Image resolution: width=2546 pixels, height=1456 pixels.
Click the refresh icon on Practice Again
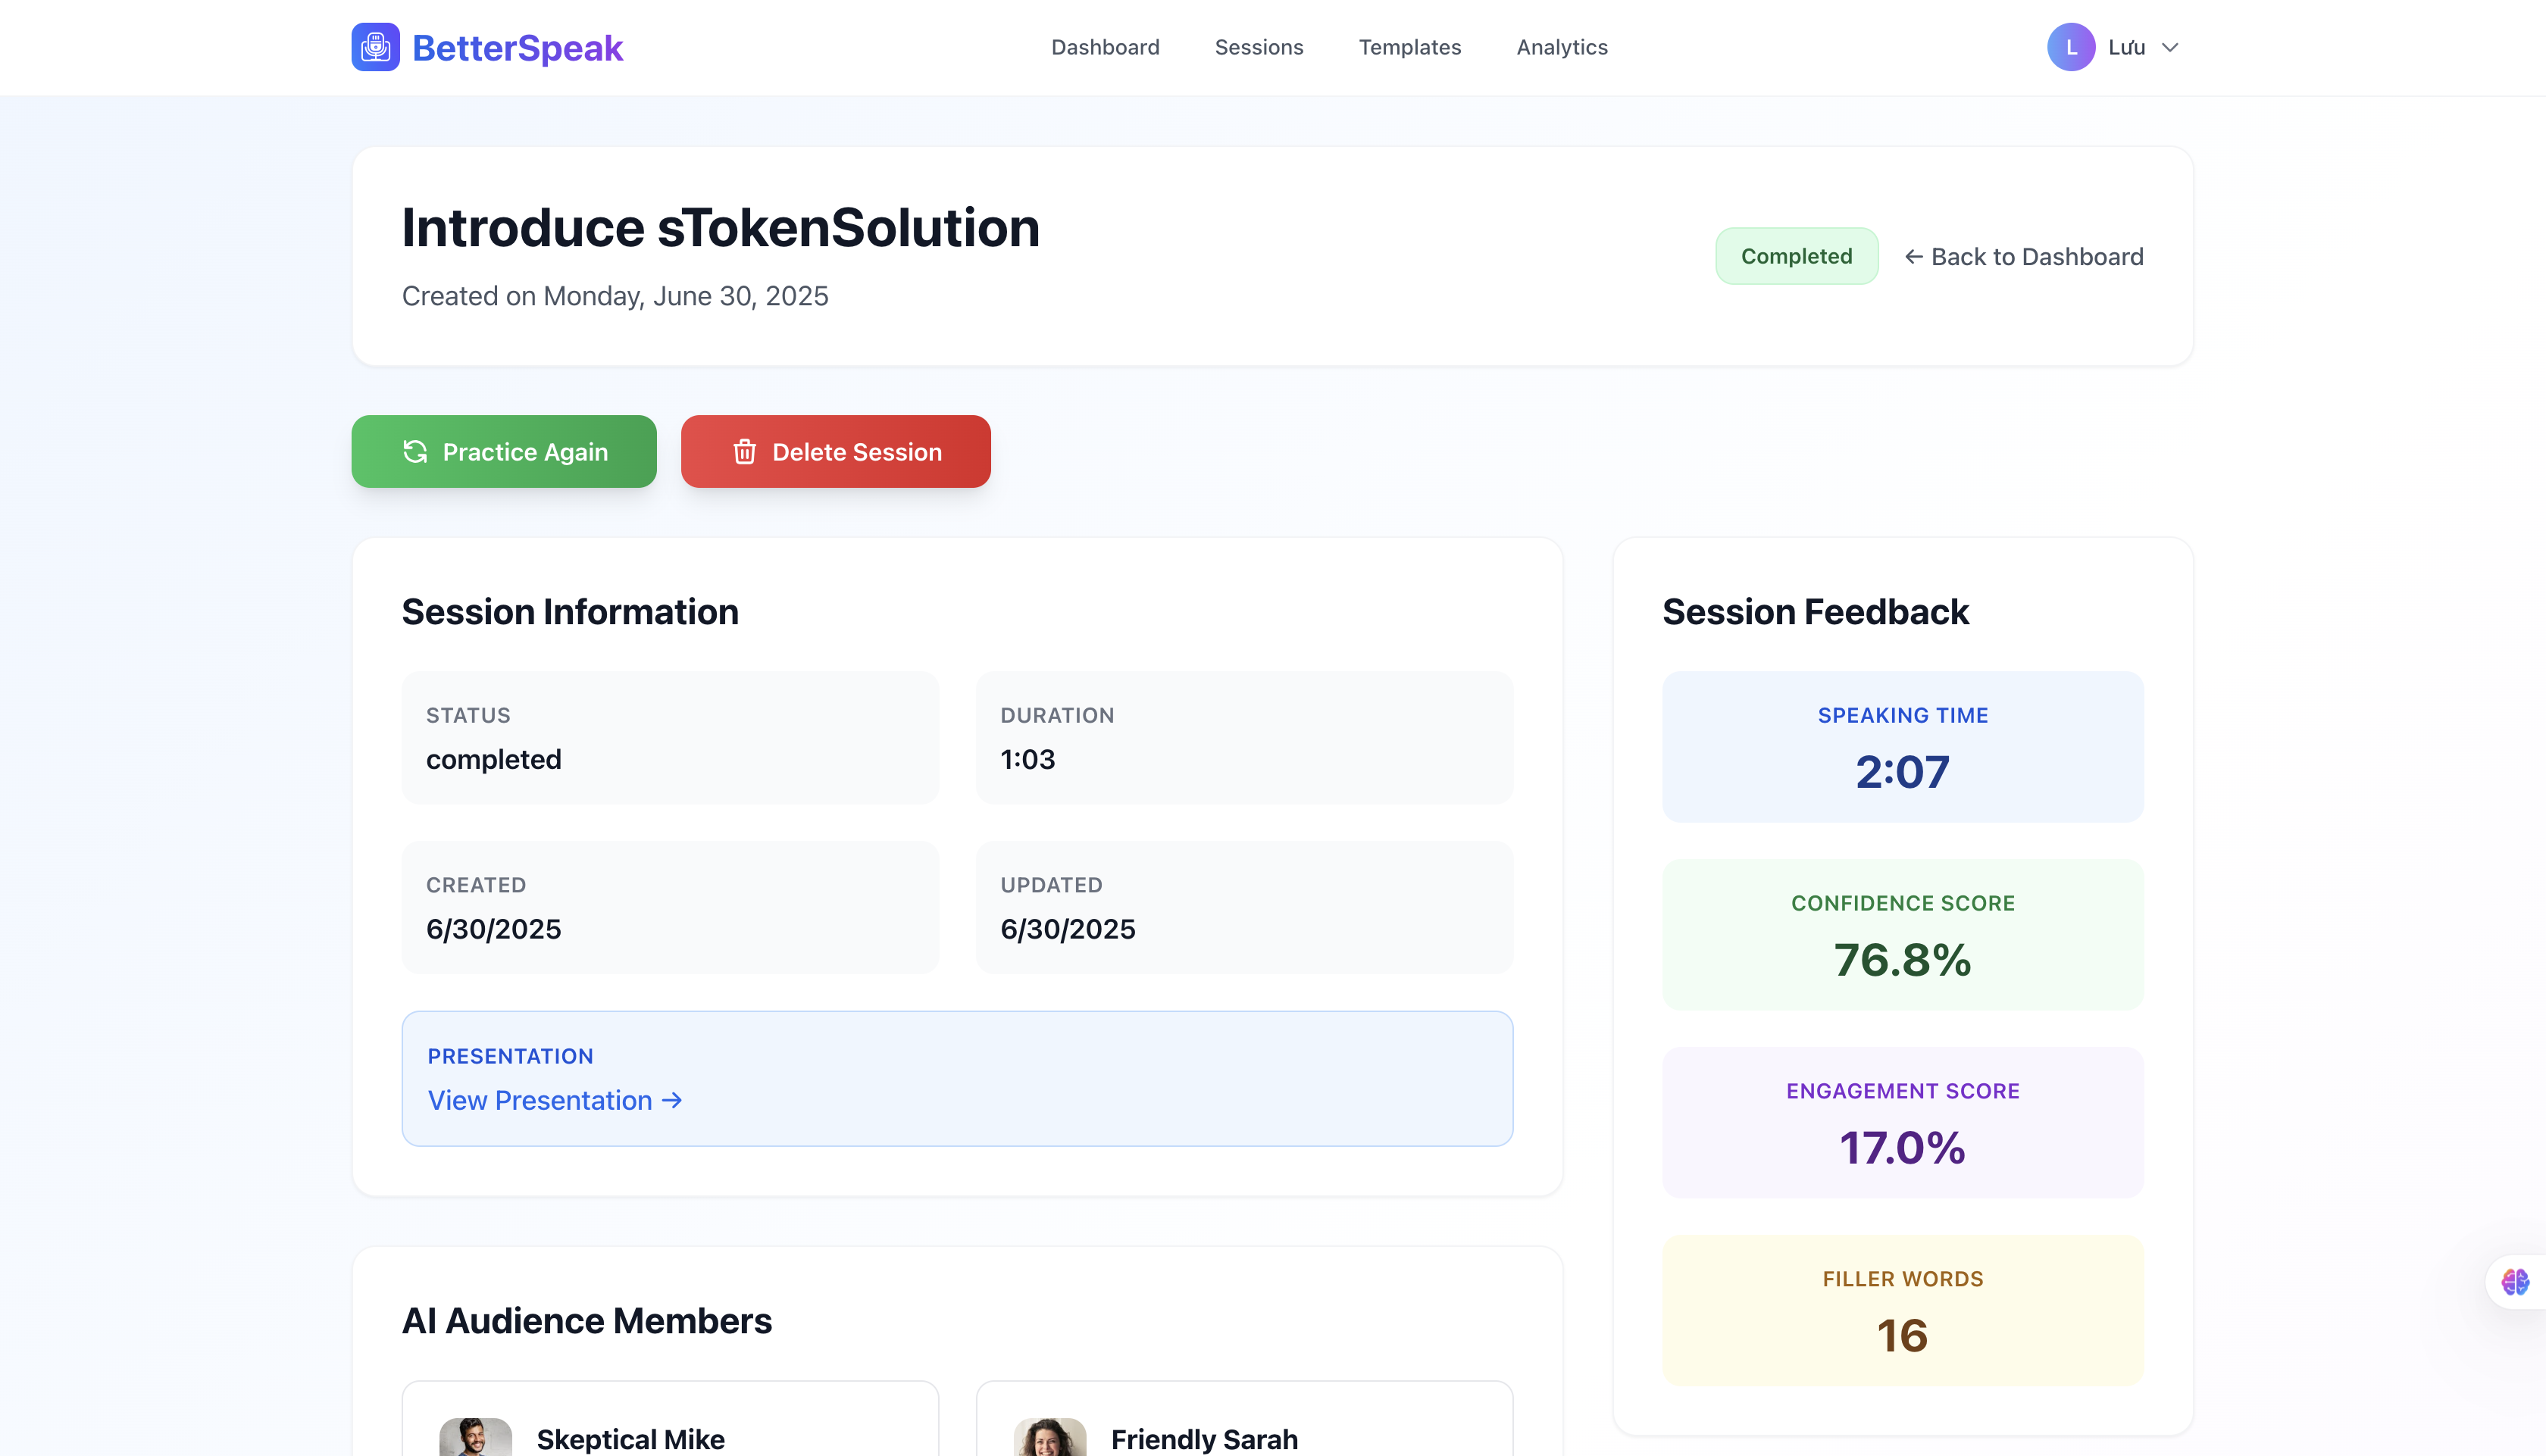coord(415,452)
